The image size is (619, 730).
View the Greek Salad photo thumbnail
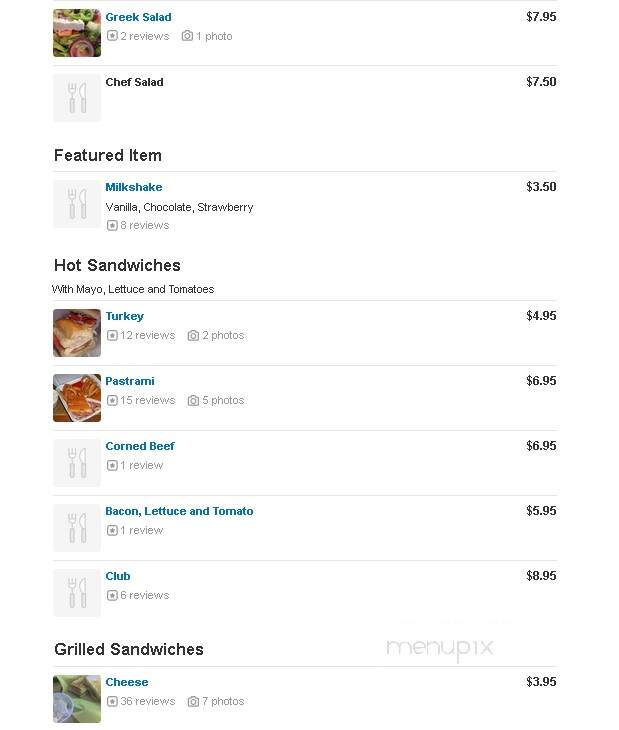77,33
